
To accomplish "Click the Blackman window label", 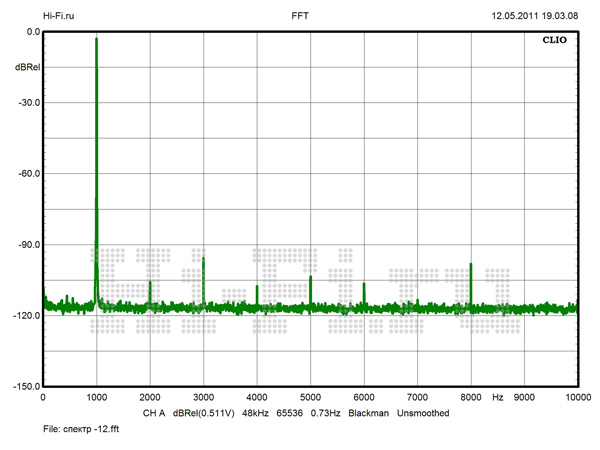I will [x=368, y=413].
